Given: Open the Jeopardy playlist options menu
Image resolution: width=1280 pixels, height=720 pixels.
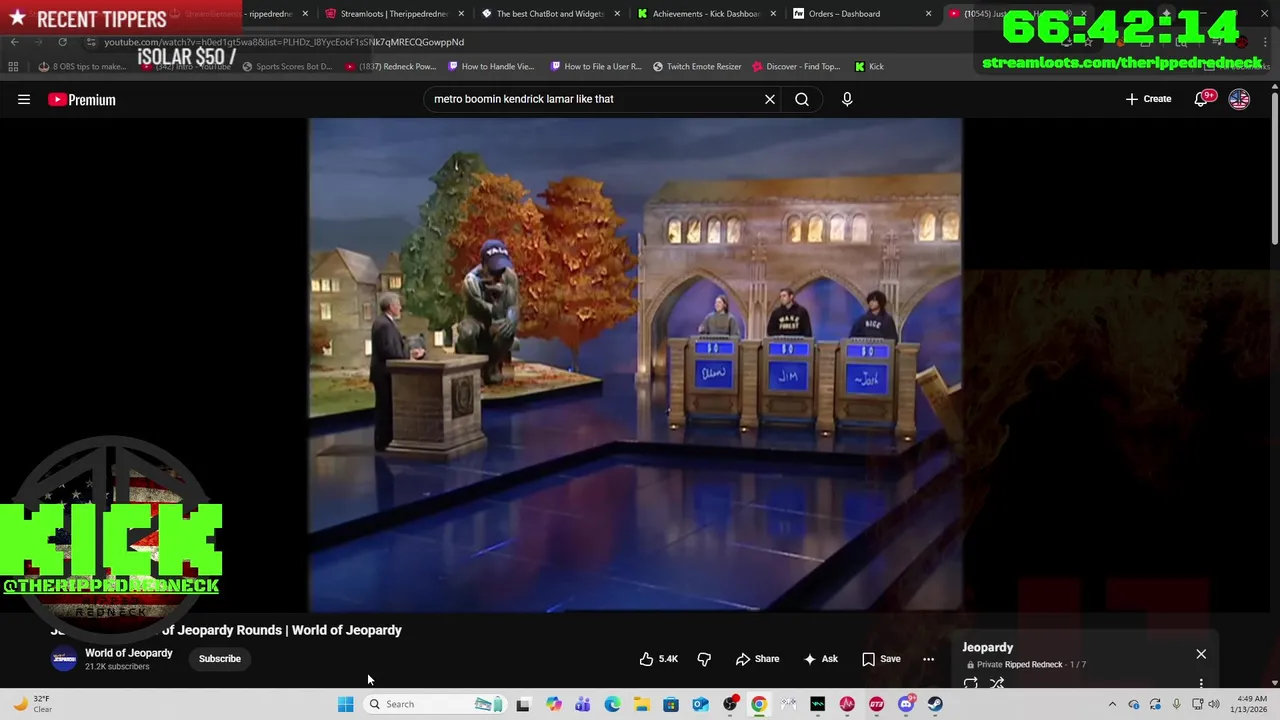Looking at the screenshot, I should point(1201,684).
